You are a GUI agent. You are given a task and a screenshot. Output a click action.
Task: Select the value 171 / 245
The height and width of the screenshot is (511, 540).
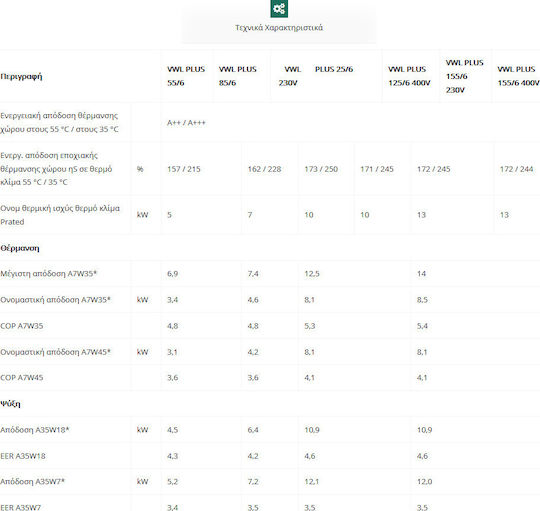tap(377, 169)
